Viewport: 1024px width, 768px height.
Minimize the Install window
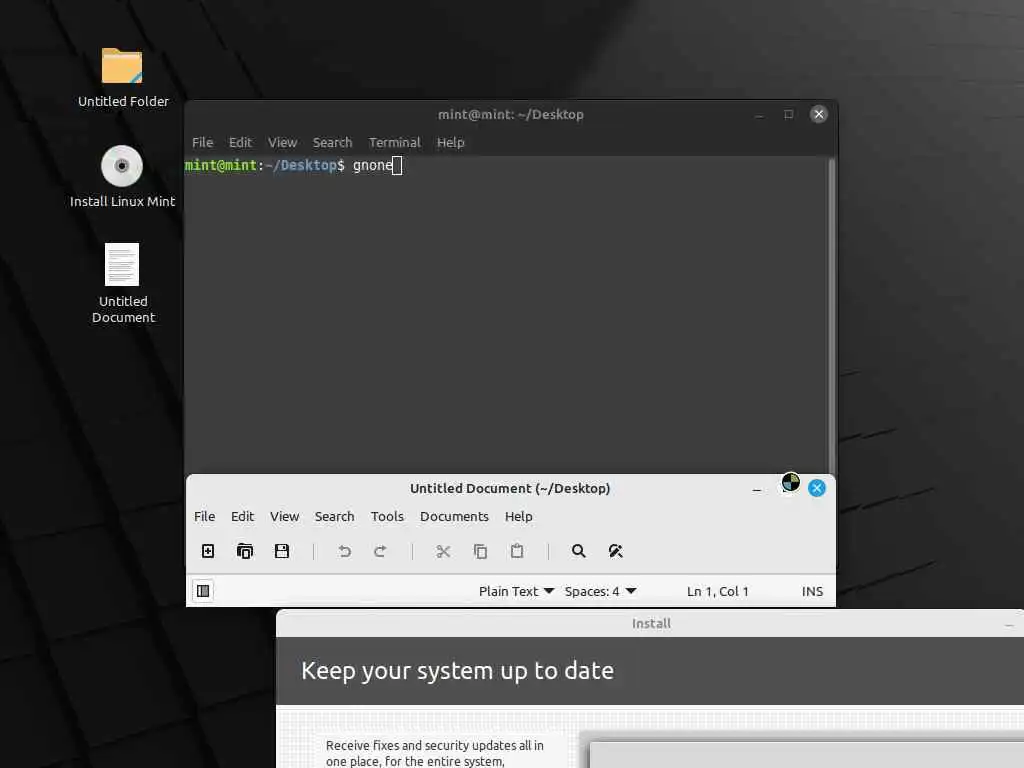coord(1009,625)
